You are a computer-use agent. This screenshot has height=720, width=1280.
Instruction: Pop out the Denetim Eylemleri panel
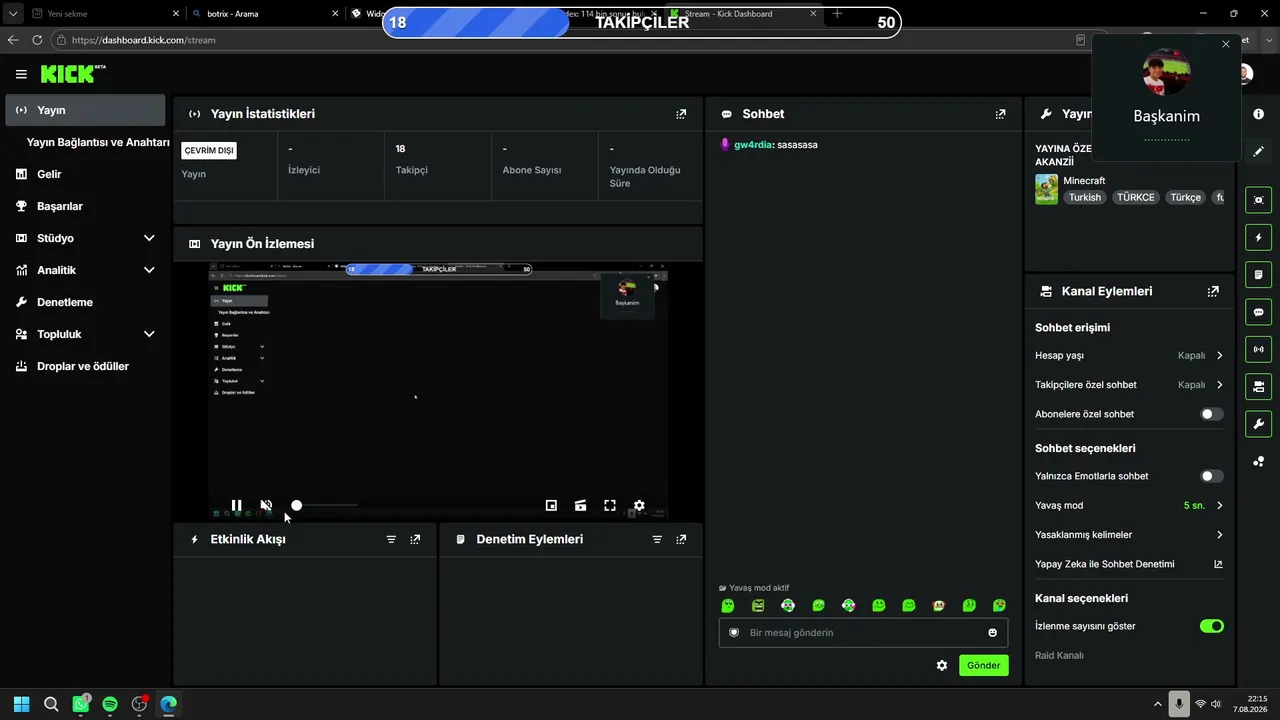pos(681,539)
